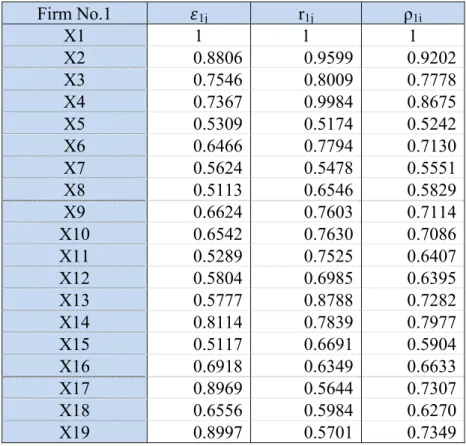
Task: Click the value 0.5478
Action: [x=328, y=168]
